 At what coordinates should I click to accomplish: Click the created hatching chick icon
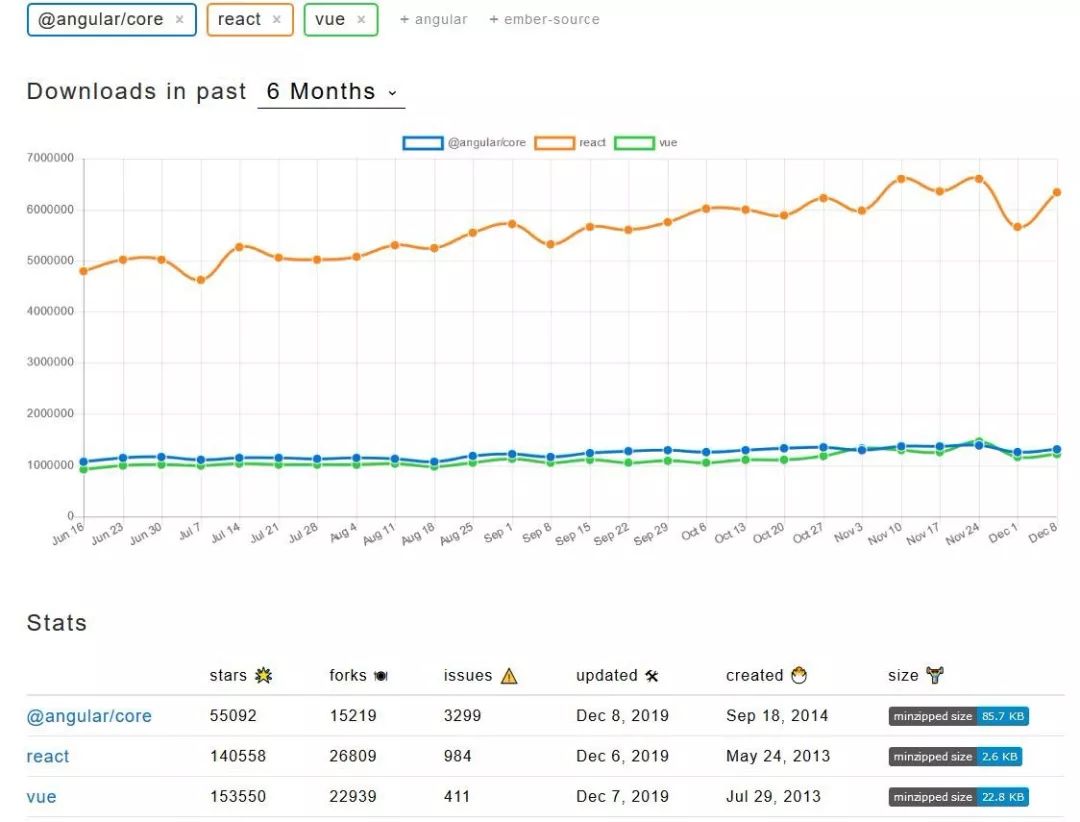coord(799,675)
